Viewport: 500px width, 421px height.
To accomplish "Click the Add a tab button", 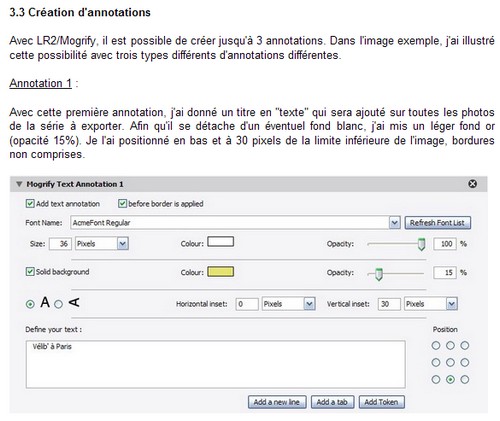I will tap(332, 402).
